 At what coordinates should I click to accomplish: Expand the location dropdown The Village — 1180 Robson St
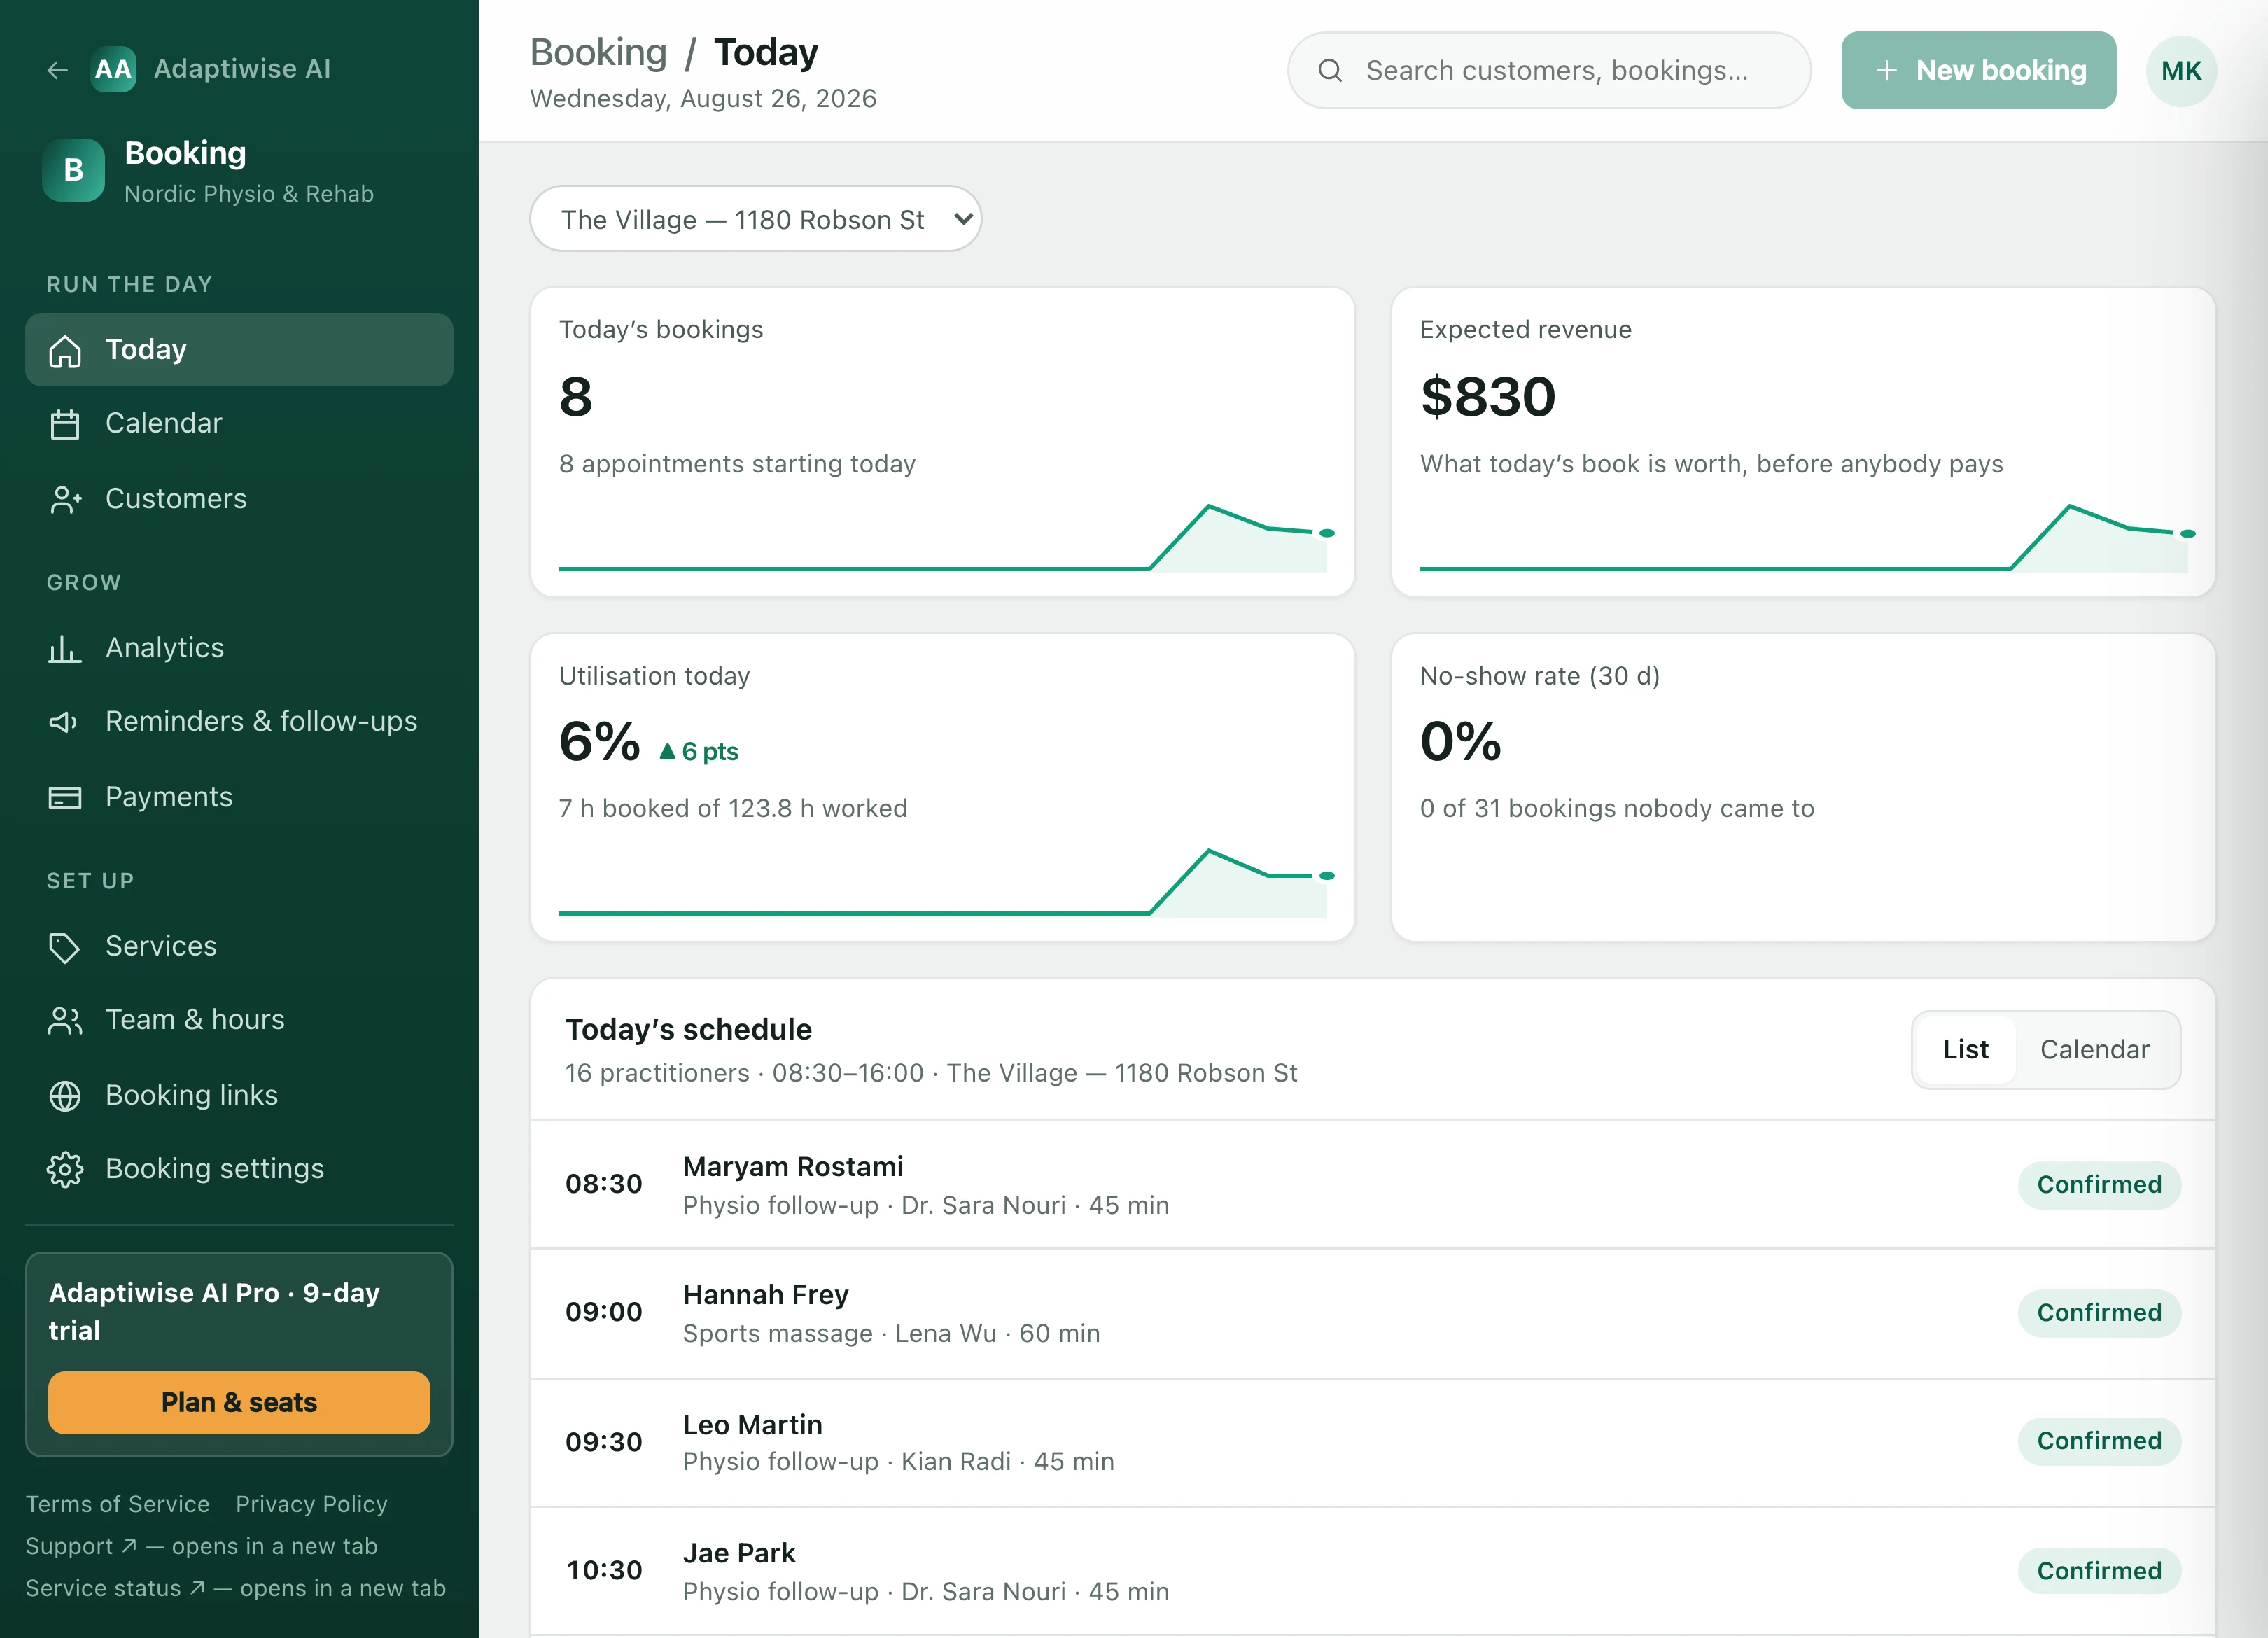pos(755,219)
